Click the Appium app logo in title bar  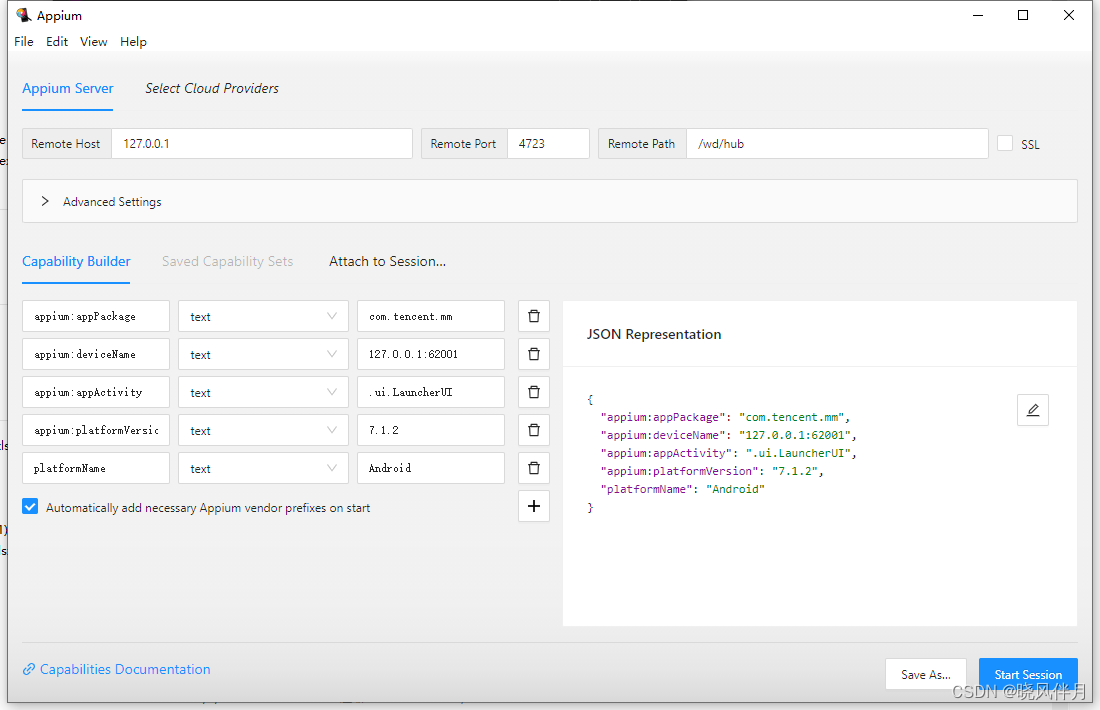pyautogui.click(x=23, y=15)
